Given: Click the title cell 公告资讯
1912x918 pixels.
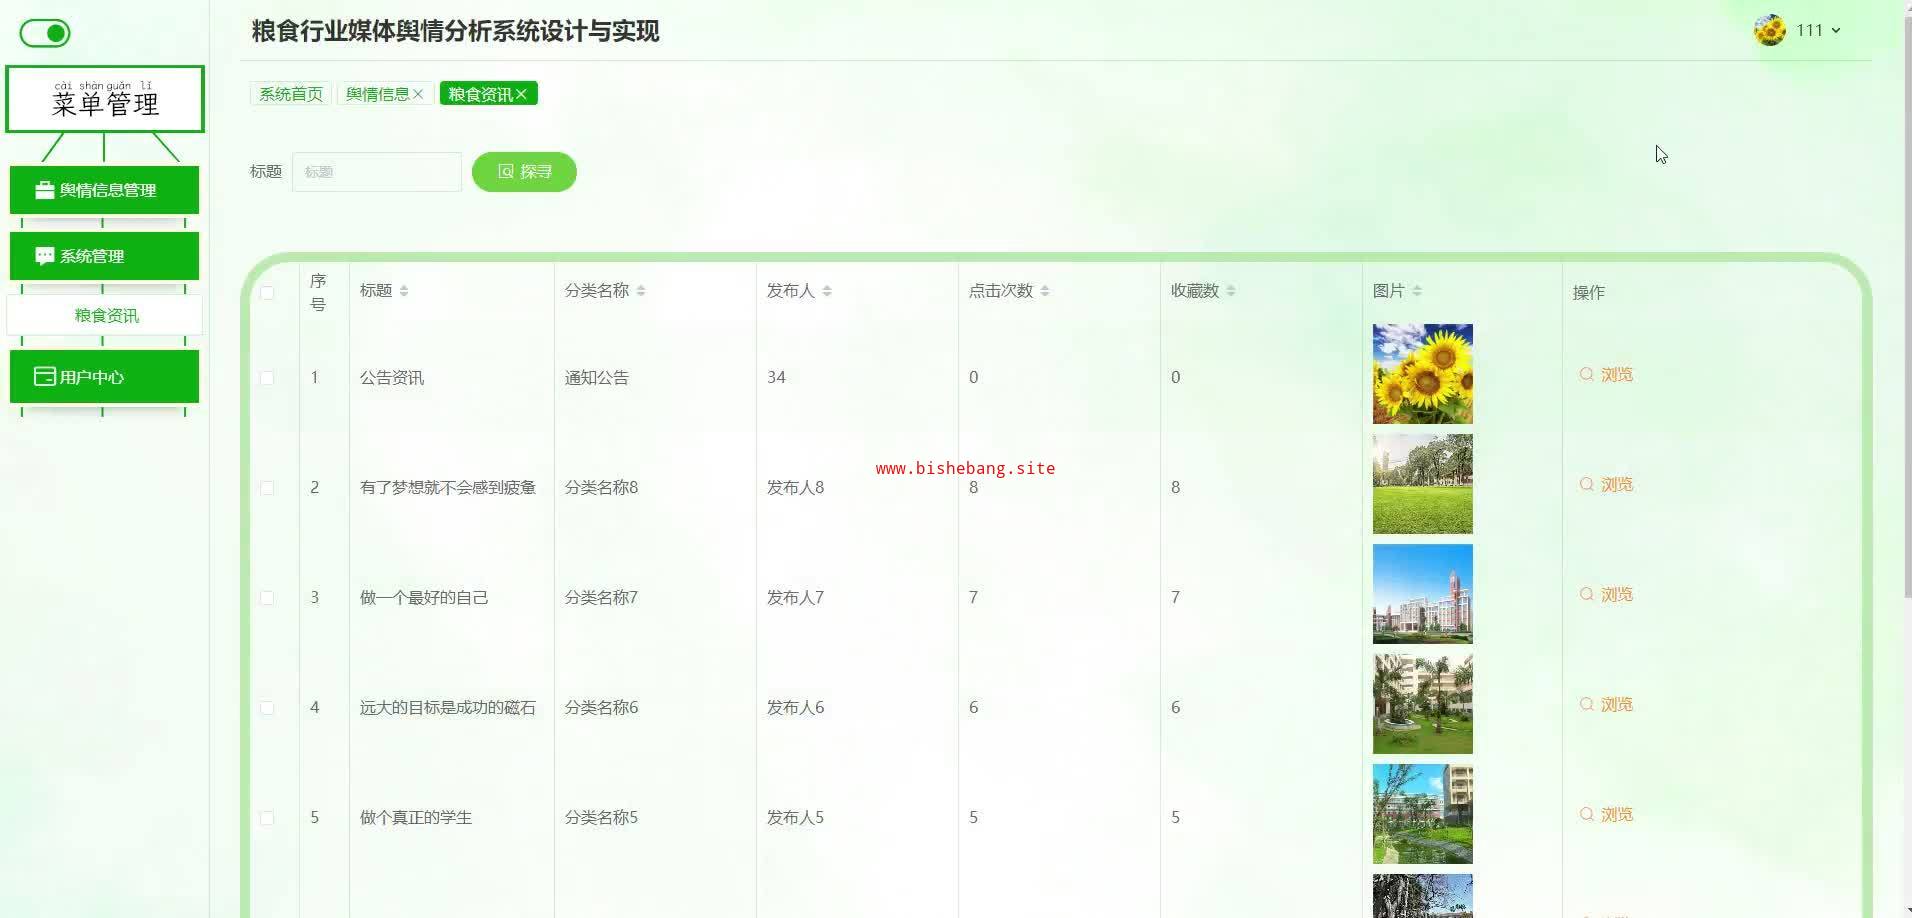Looking at the screenshot, I should (392, 378).
